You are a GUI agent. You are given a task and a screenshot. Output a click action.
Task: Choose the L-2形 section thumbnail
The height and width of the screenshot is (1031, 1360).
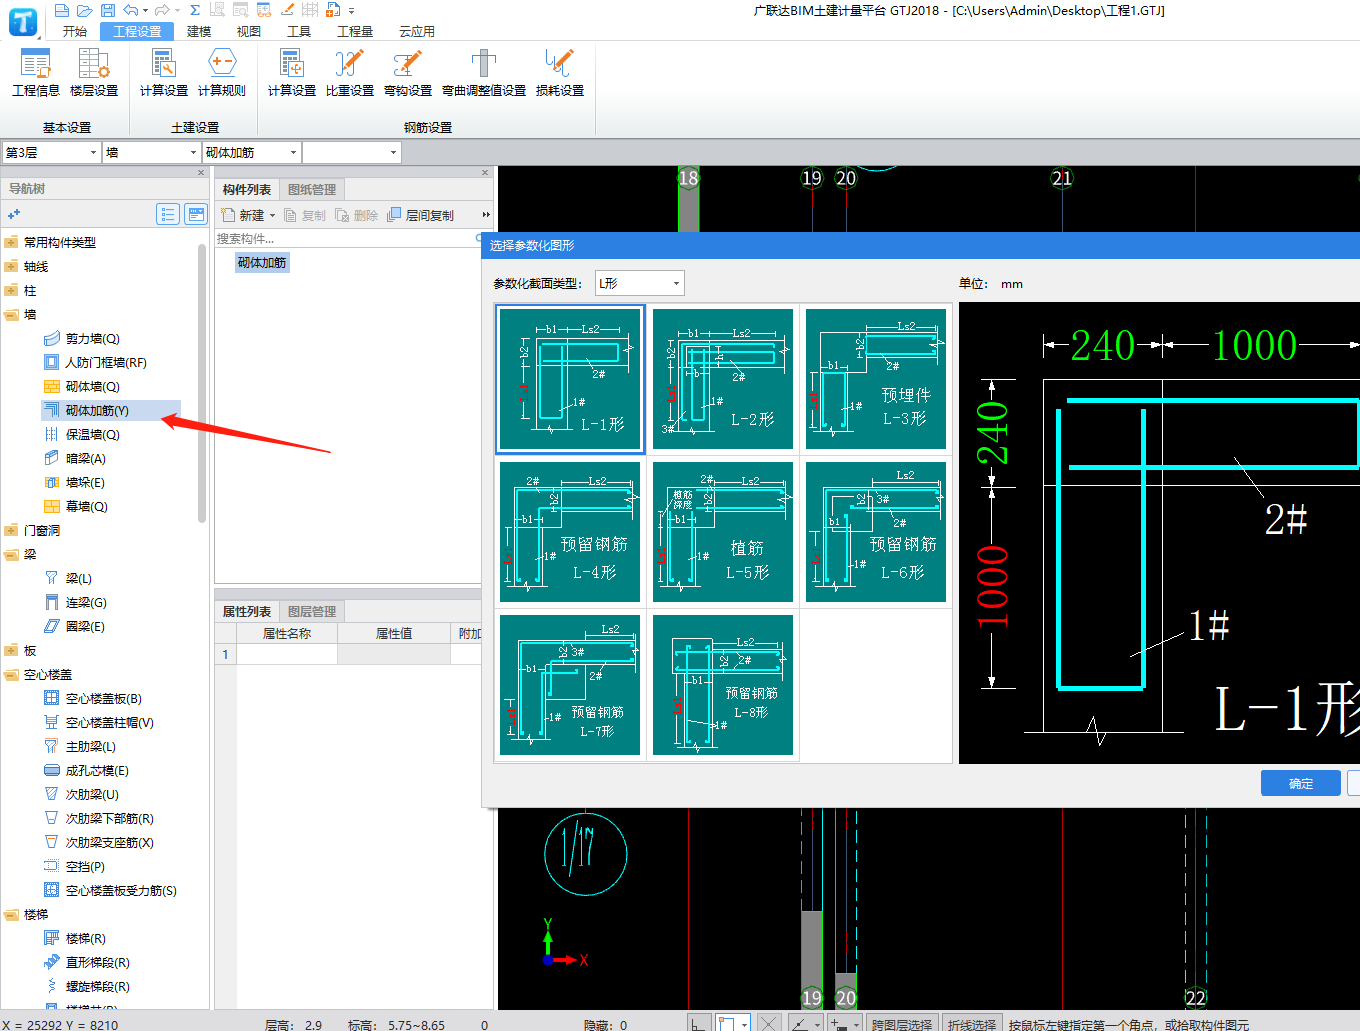(723, 379)
